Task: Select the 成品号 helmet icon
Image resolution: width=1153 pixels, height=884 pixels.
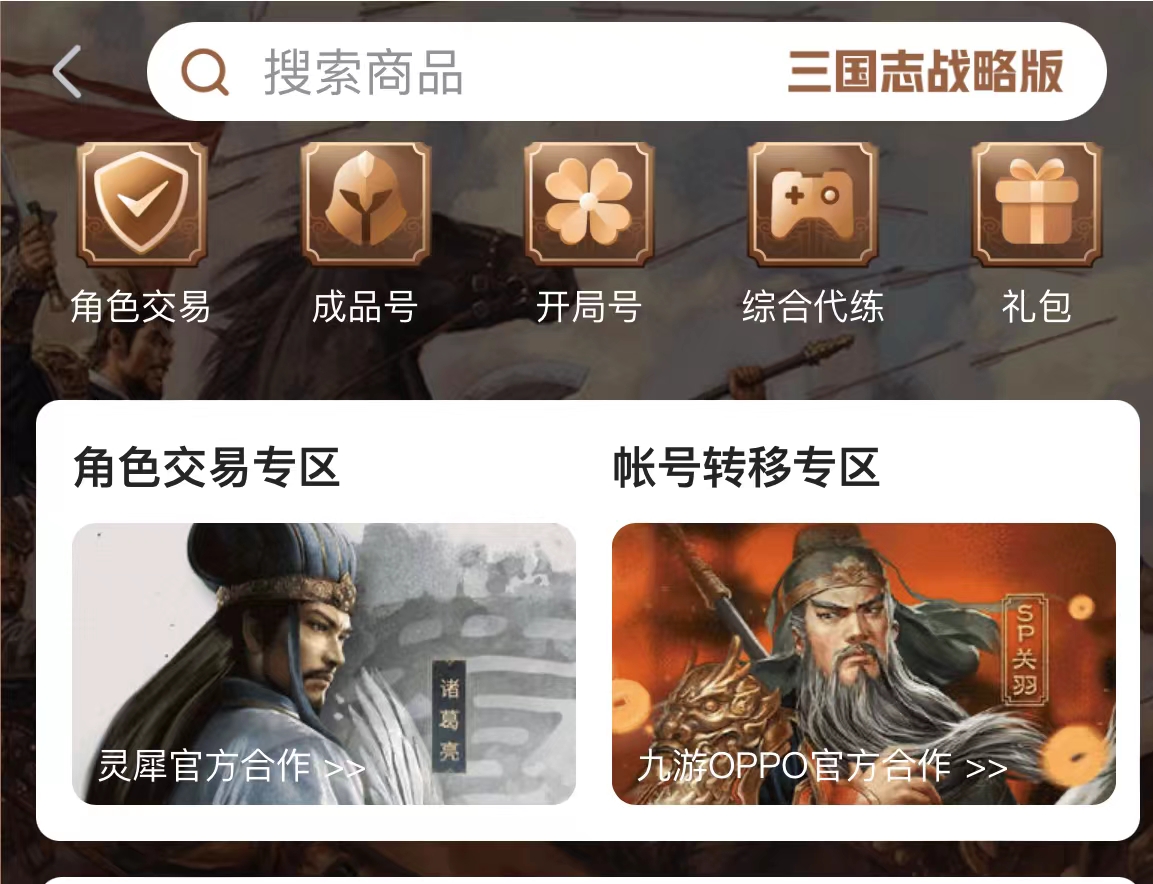Action: (365, 204)
